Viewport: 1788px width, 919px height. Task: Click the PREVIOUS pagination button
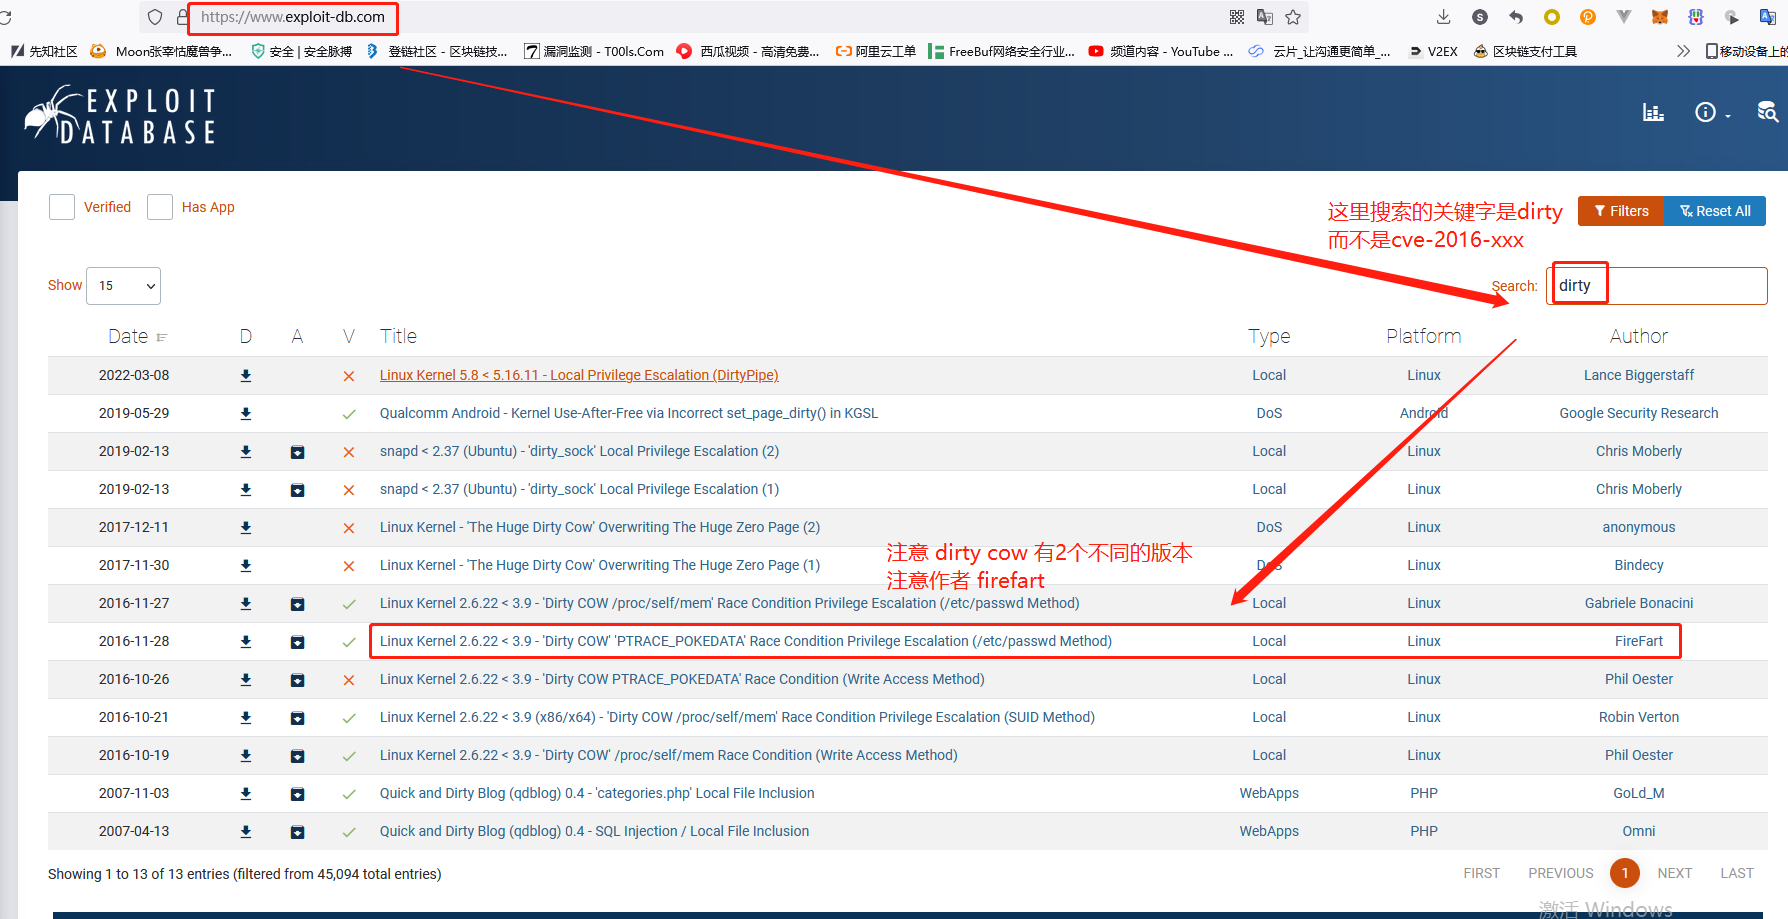pos(1561,873)
